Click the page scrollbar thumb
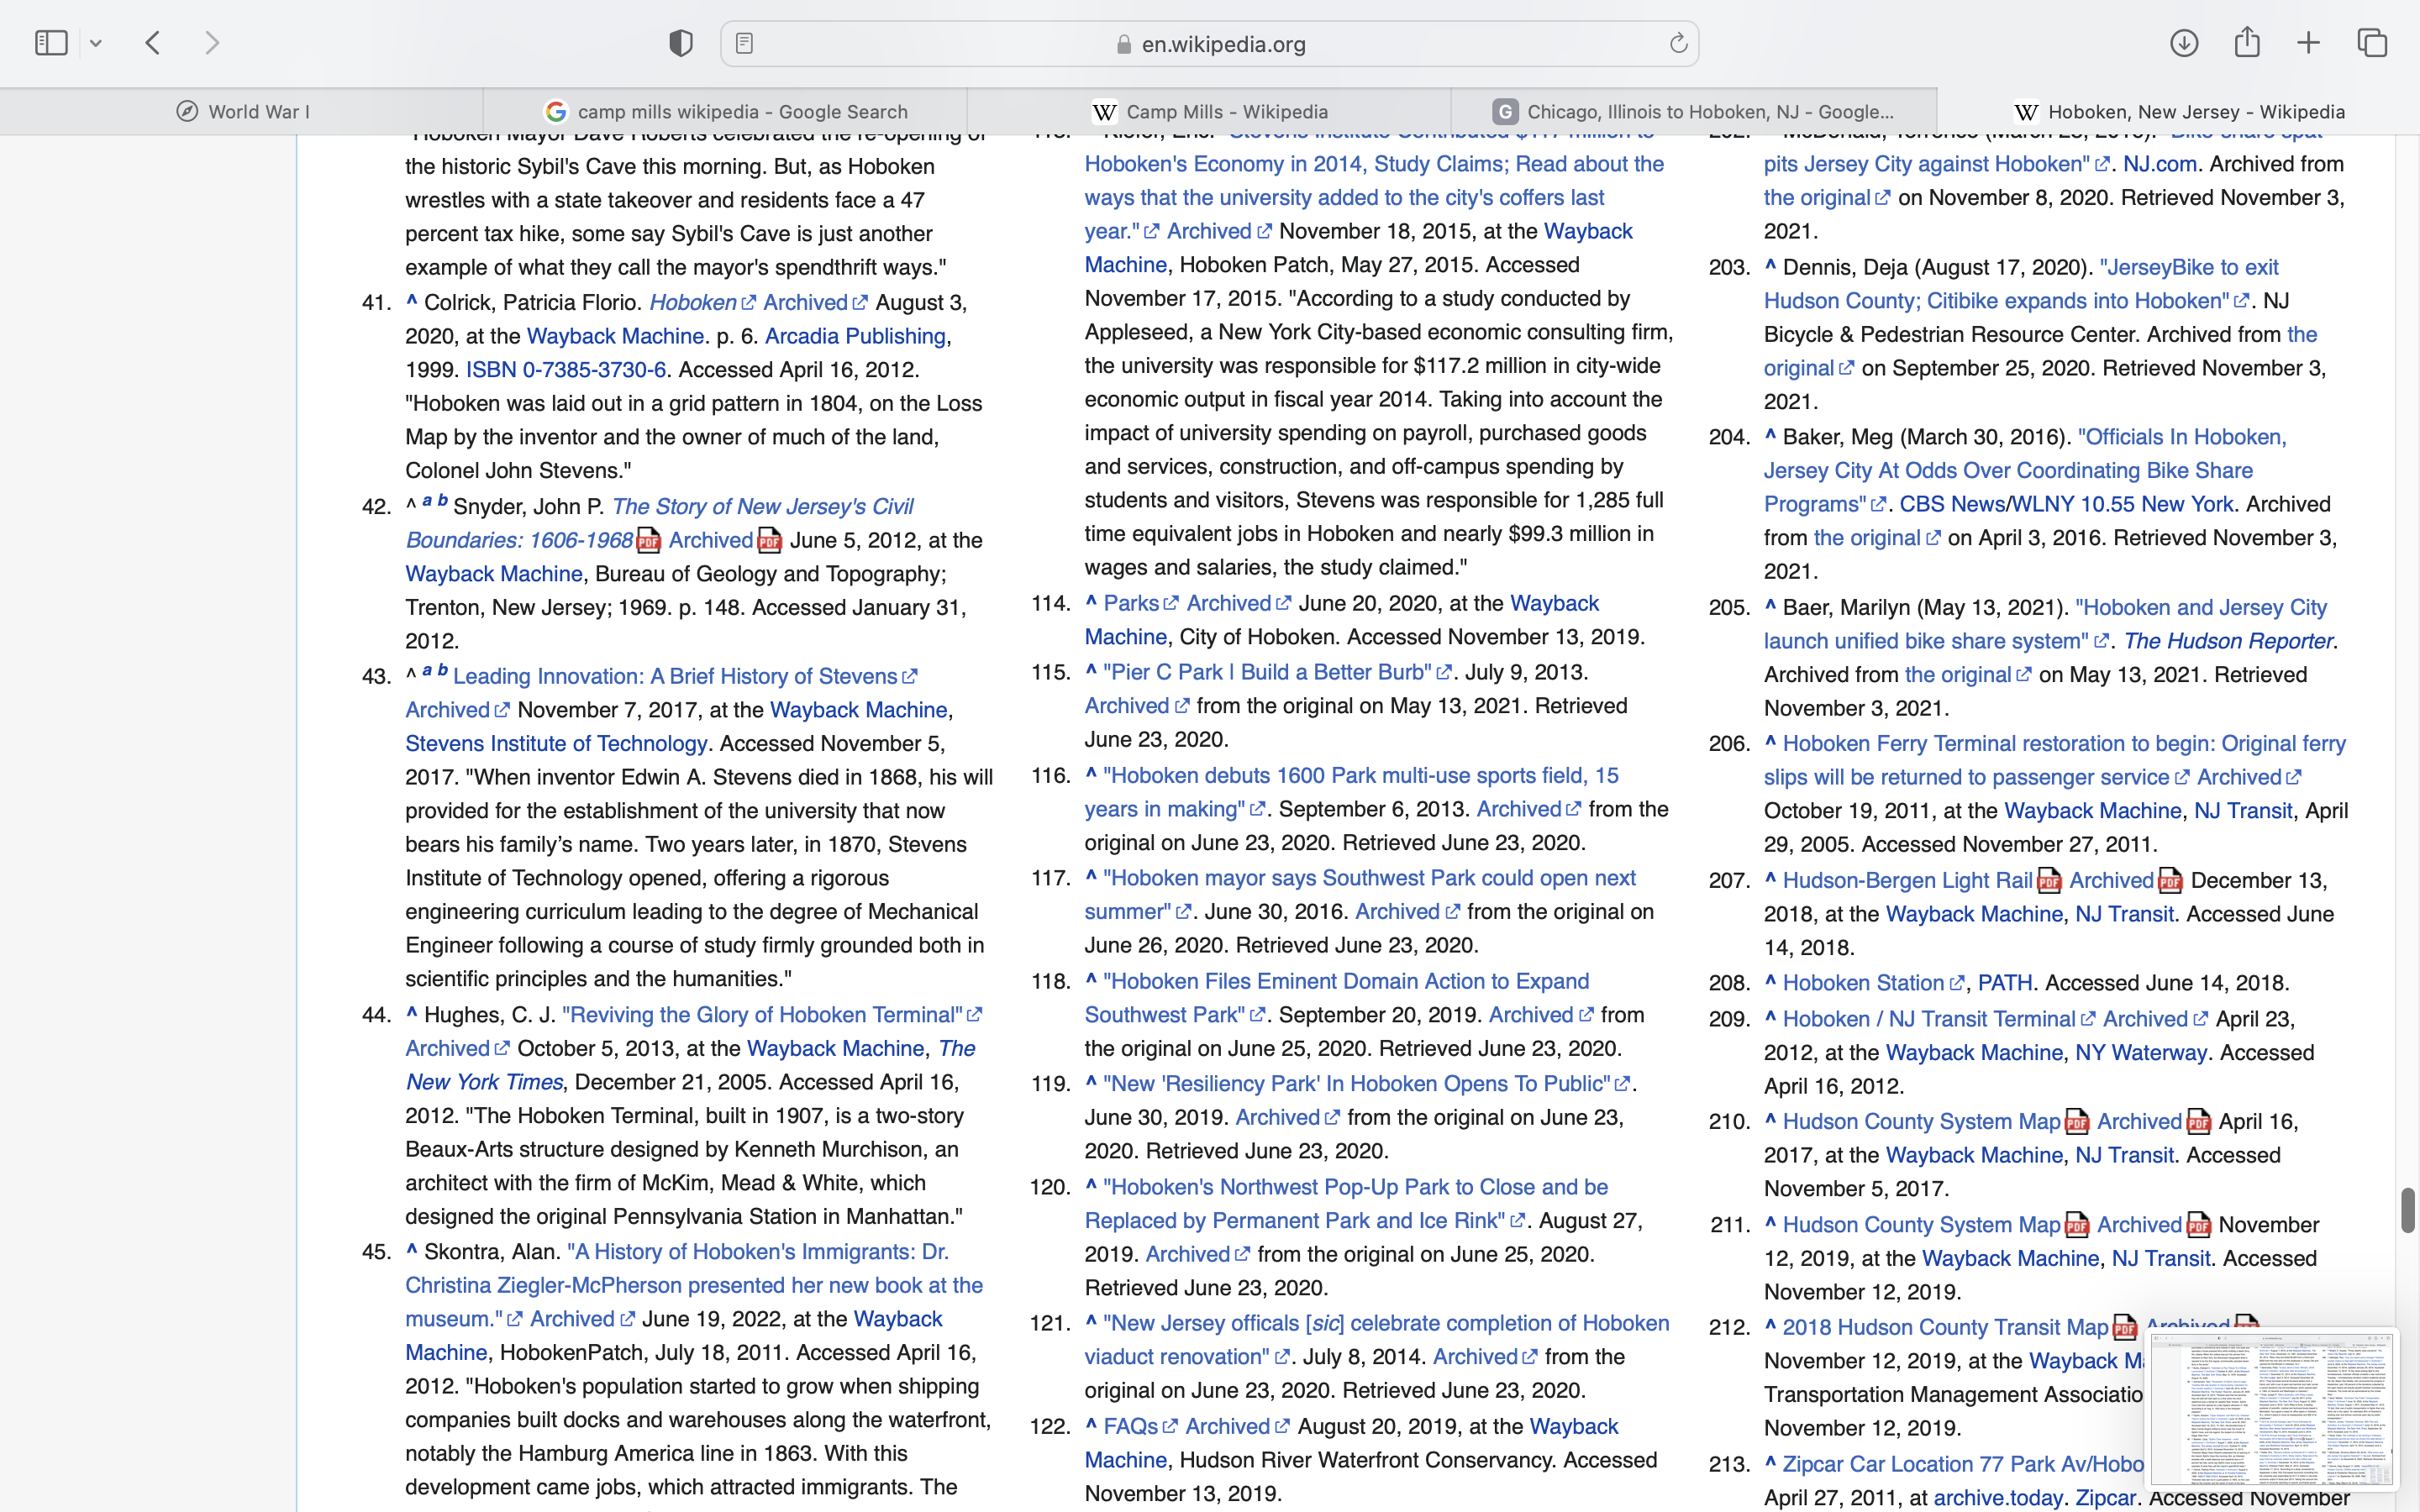Screen dimensions: 2420x1512 [2407, 1210]
